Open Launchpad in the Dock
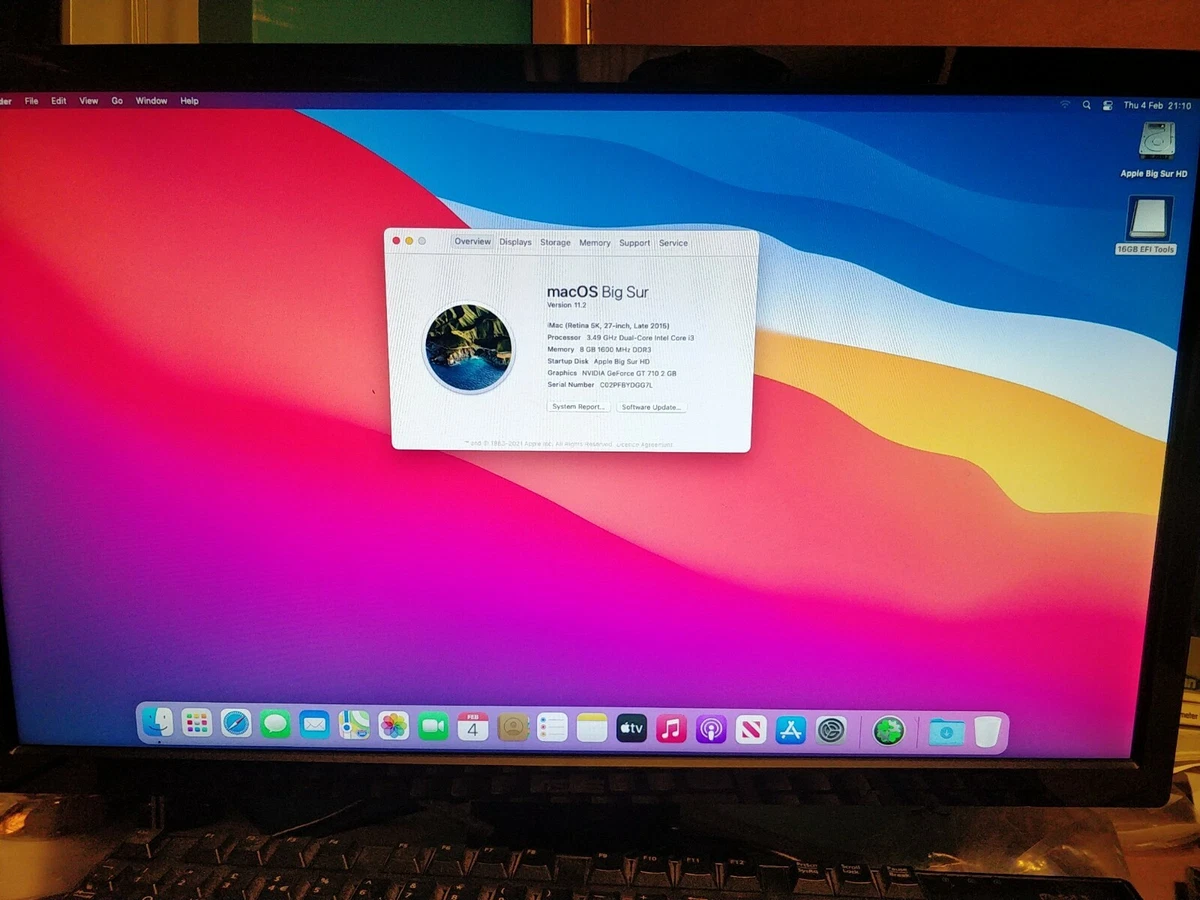The image size is (1200, 900). click(x=197, y=723)
